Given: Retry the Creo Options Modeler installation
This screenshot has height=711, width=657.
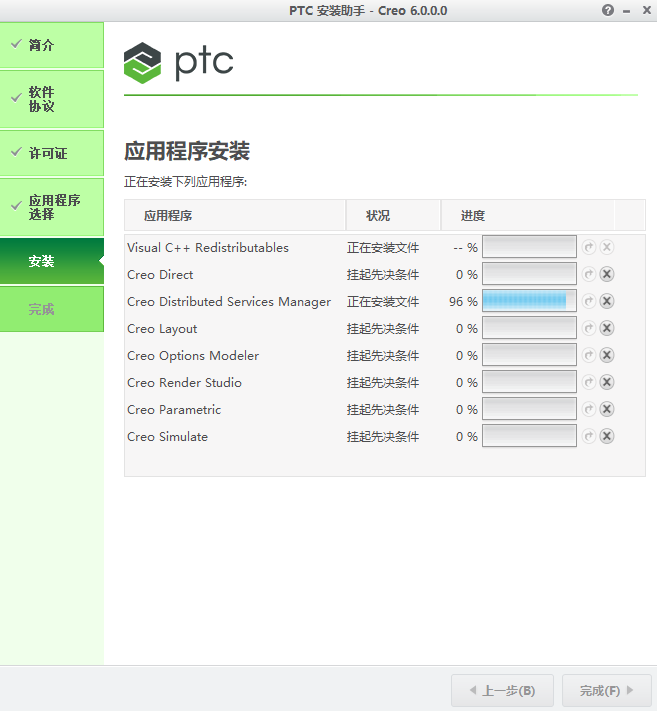Looking at the screenshot, I should click(x=589, y=355).
